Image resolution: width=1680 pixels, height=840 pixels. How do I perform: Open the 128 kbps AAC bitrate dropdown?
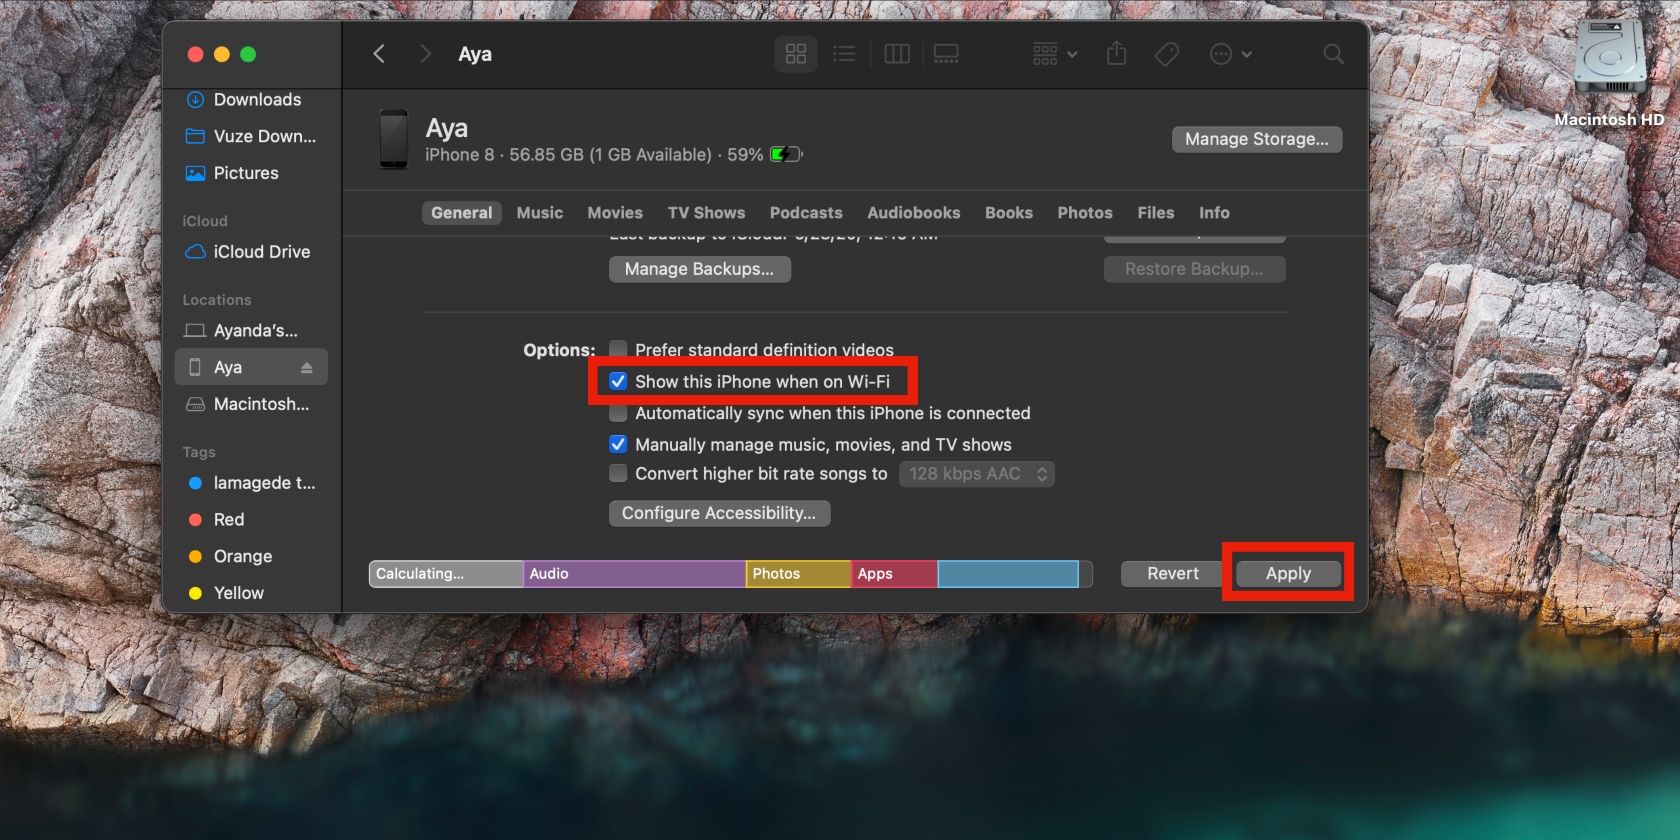[977, 474]
